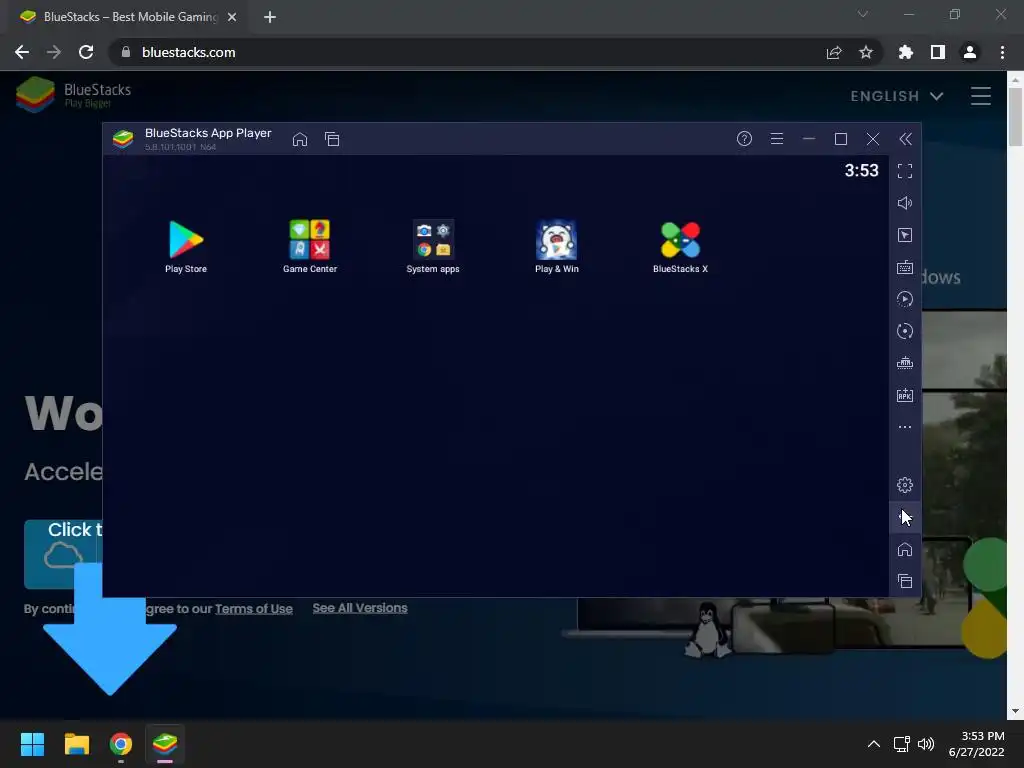The width and height of the screenshot is (1024, 768).
Task: Open taskbar clock showing 3:53 PM
Action: click(x=976, y=744)
